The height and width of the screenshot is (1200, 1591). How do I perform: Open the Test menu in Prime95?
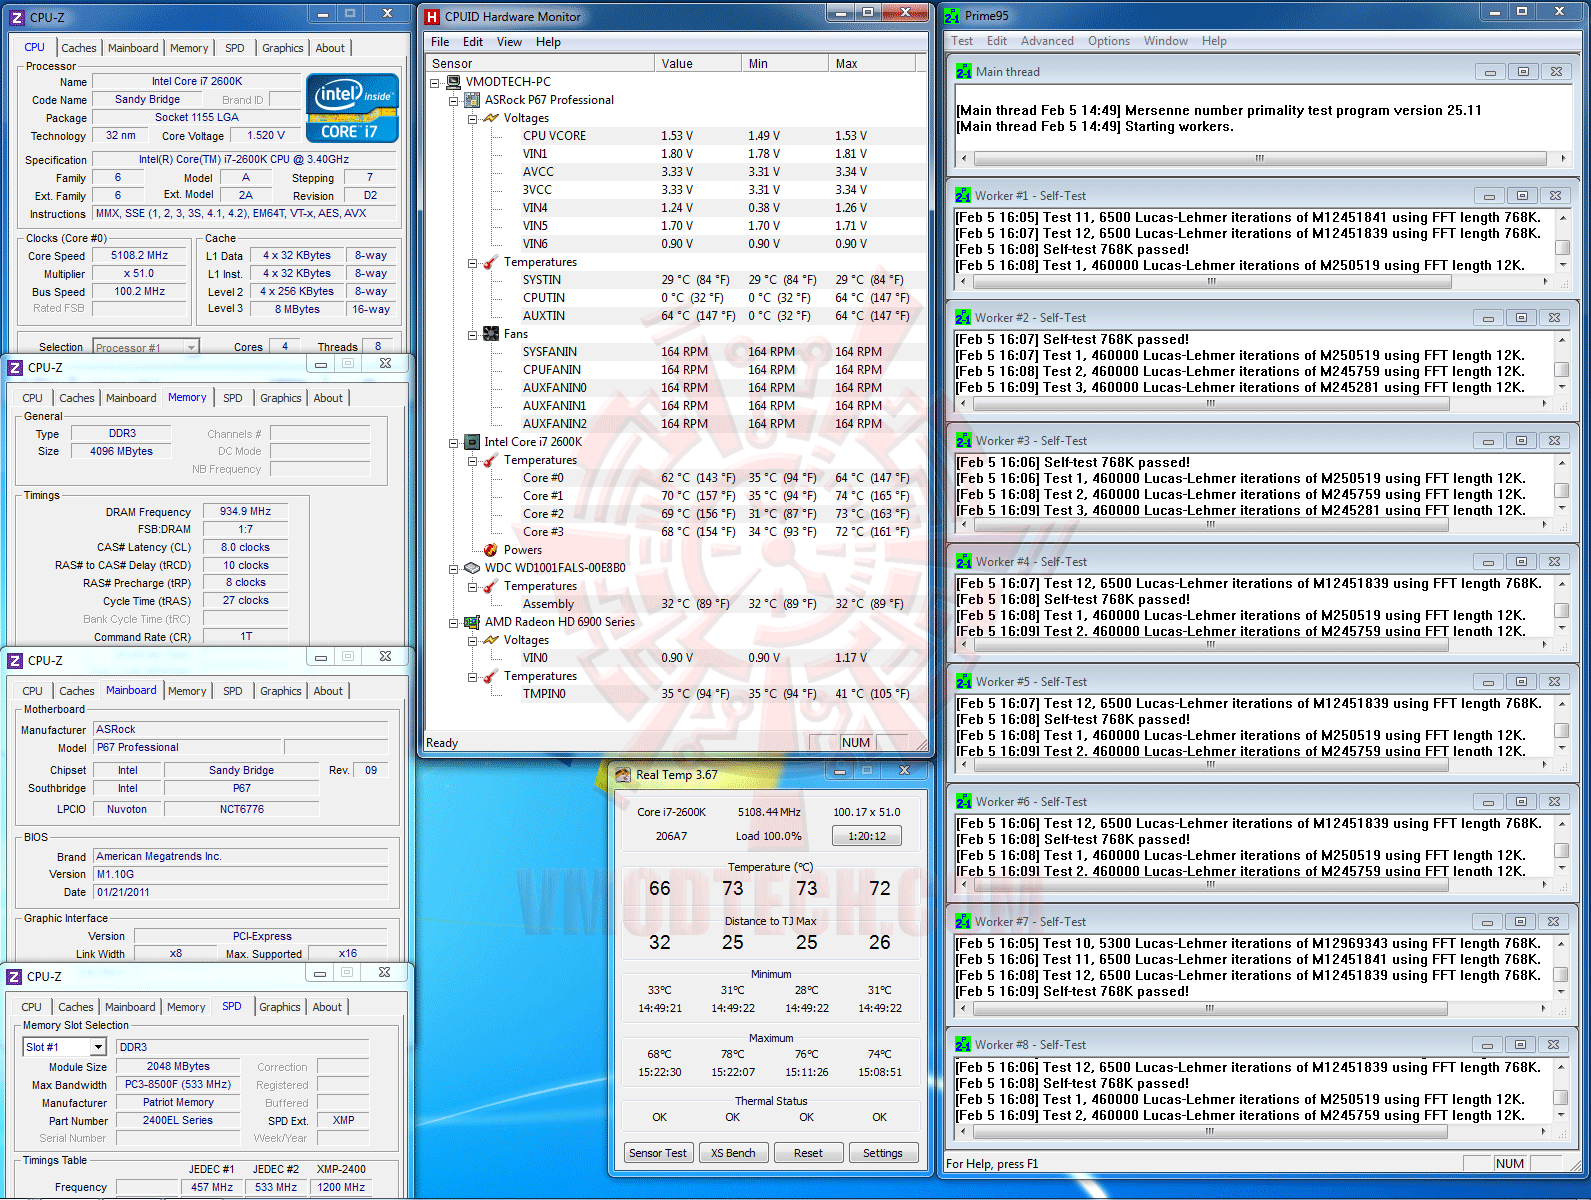coord(962,41)
